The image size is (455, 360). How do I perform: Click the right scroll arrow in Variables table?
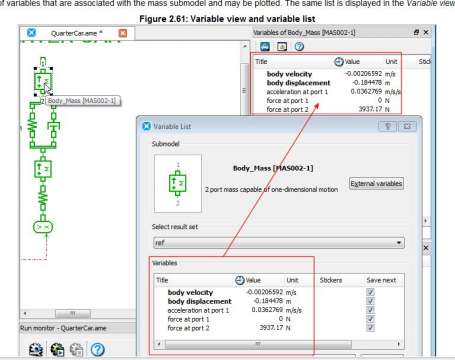click(399, 344)
